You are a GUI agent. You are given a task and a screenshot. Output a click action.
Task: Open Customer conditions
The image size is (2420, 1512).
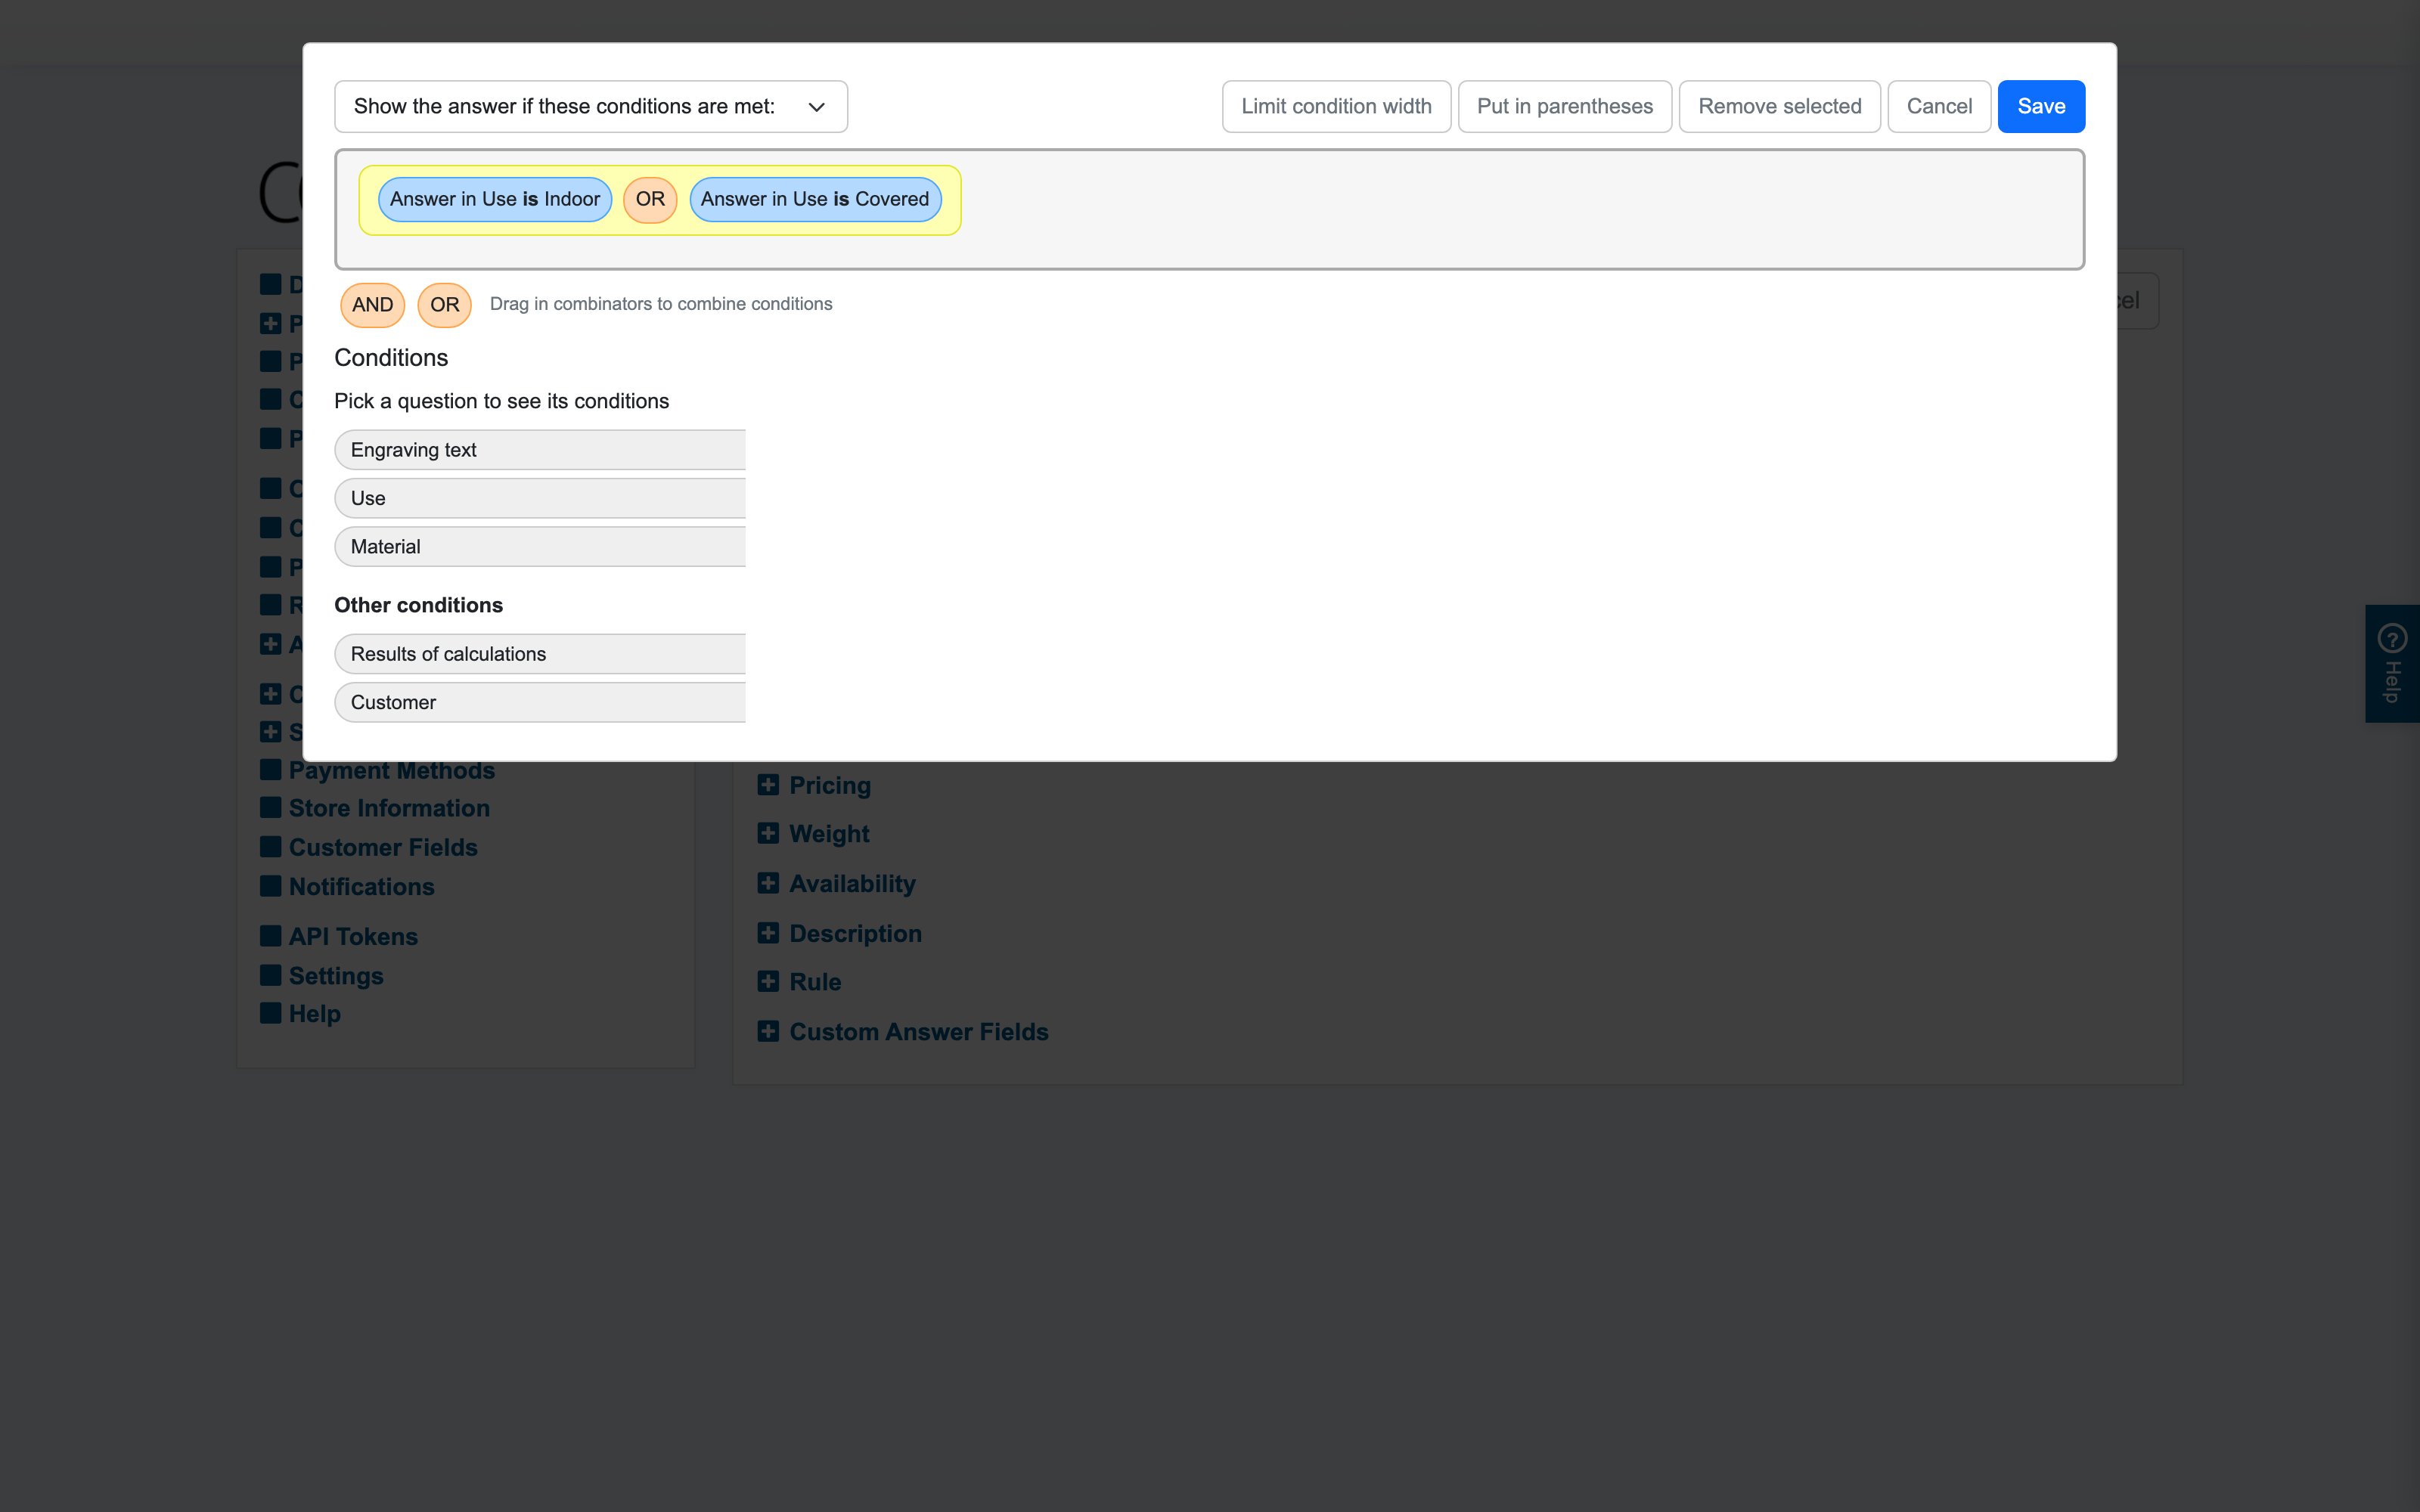[540, 702]
